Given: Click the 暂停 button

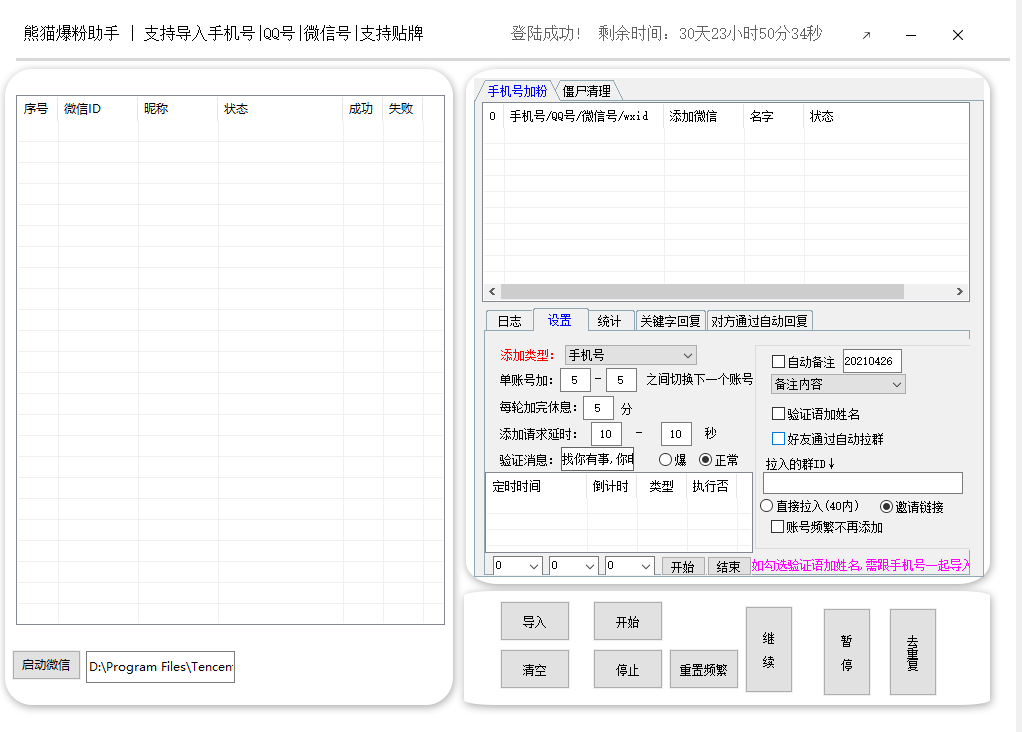Looking at the screenshot, I should point(847,652).
